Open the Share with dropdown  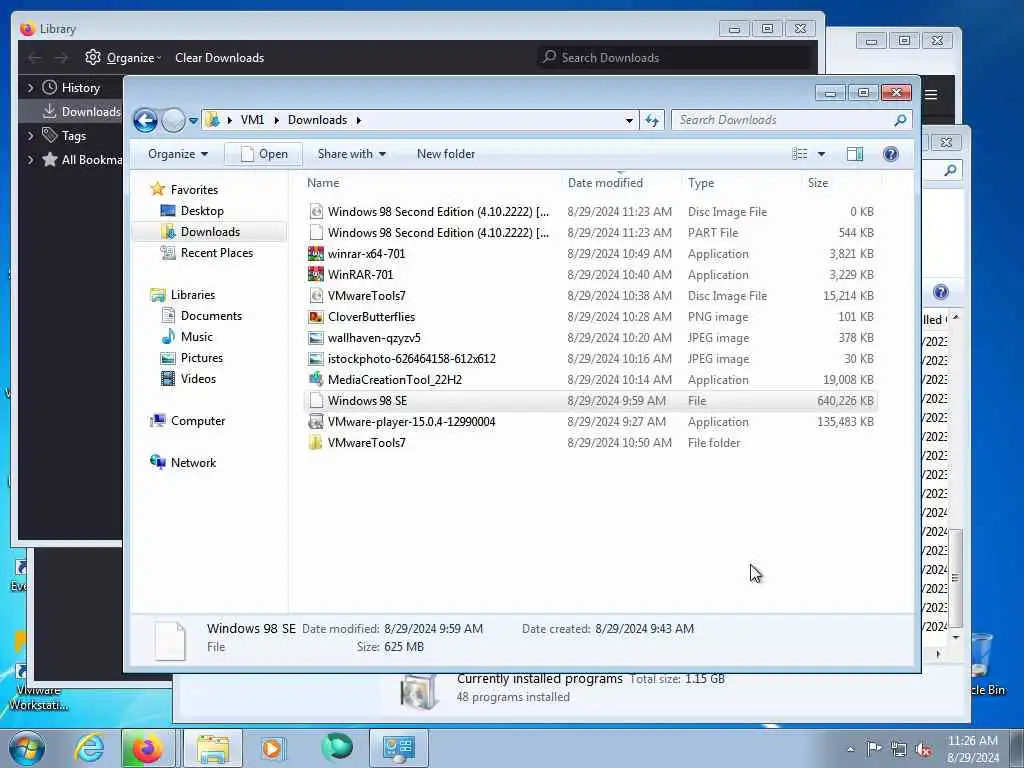[x=351, y=154]
